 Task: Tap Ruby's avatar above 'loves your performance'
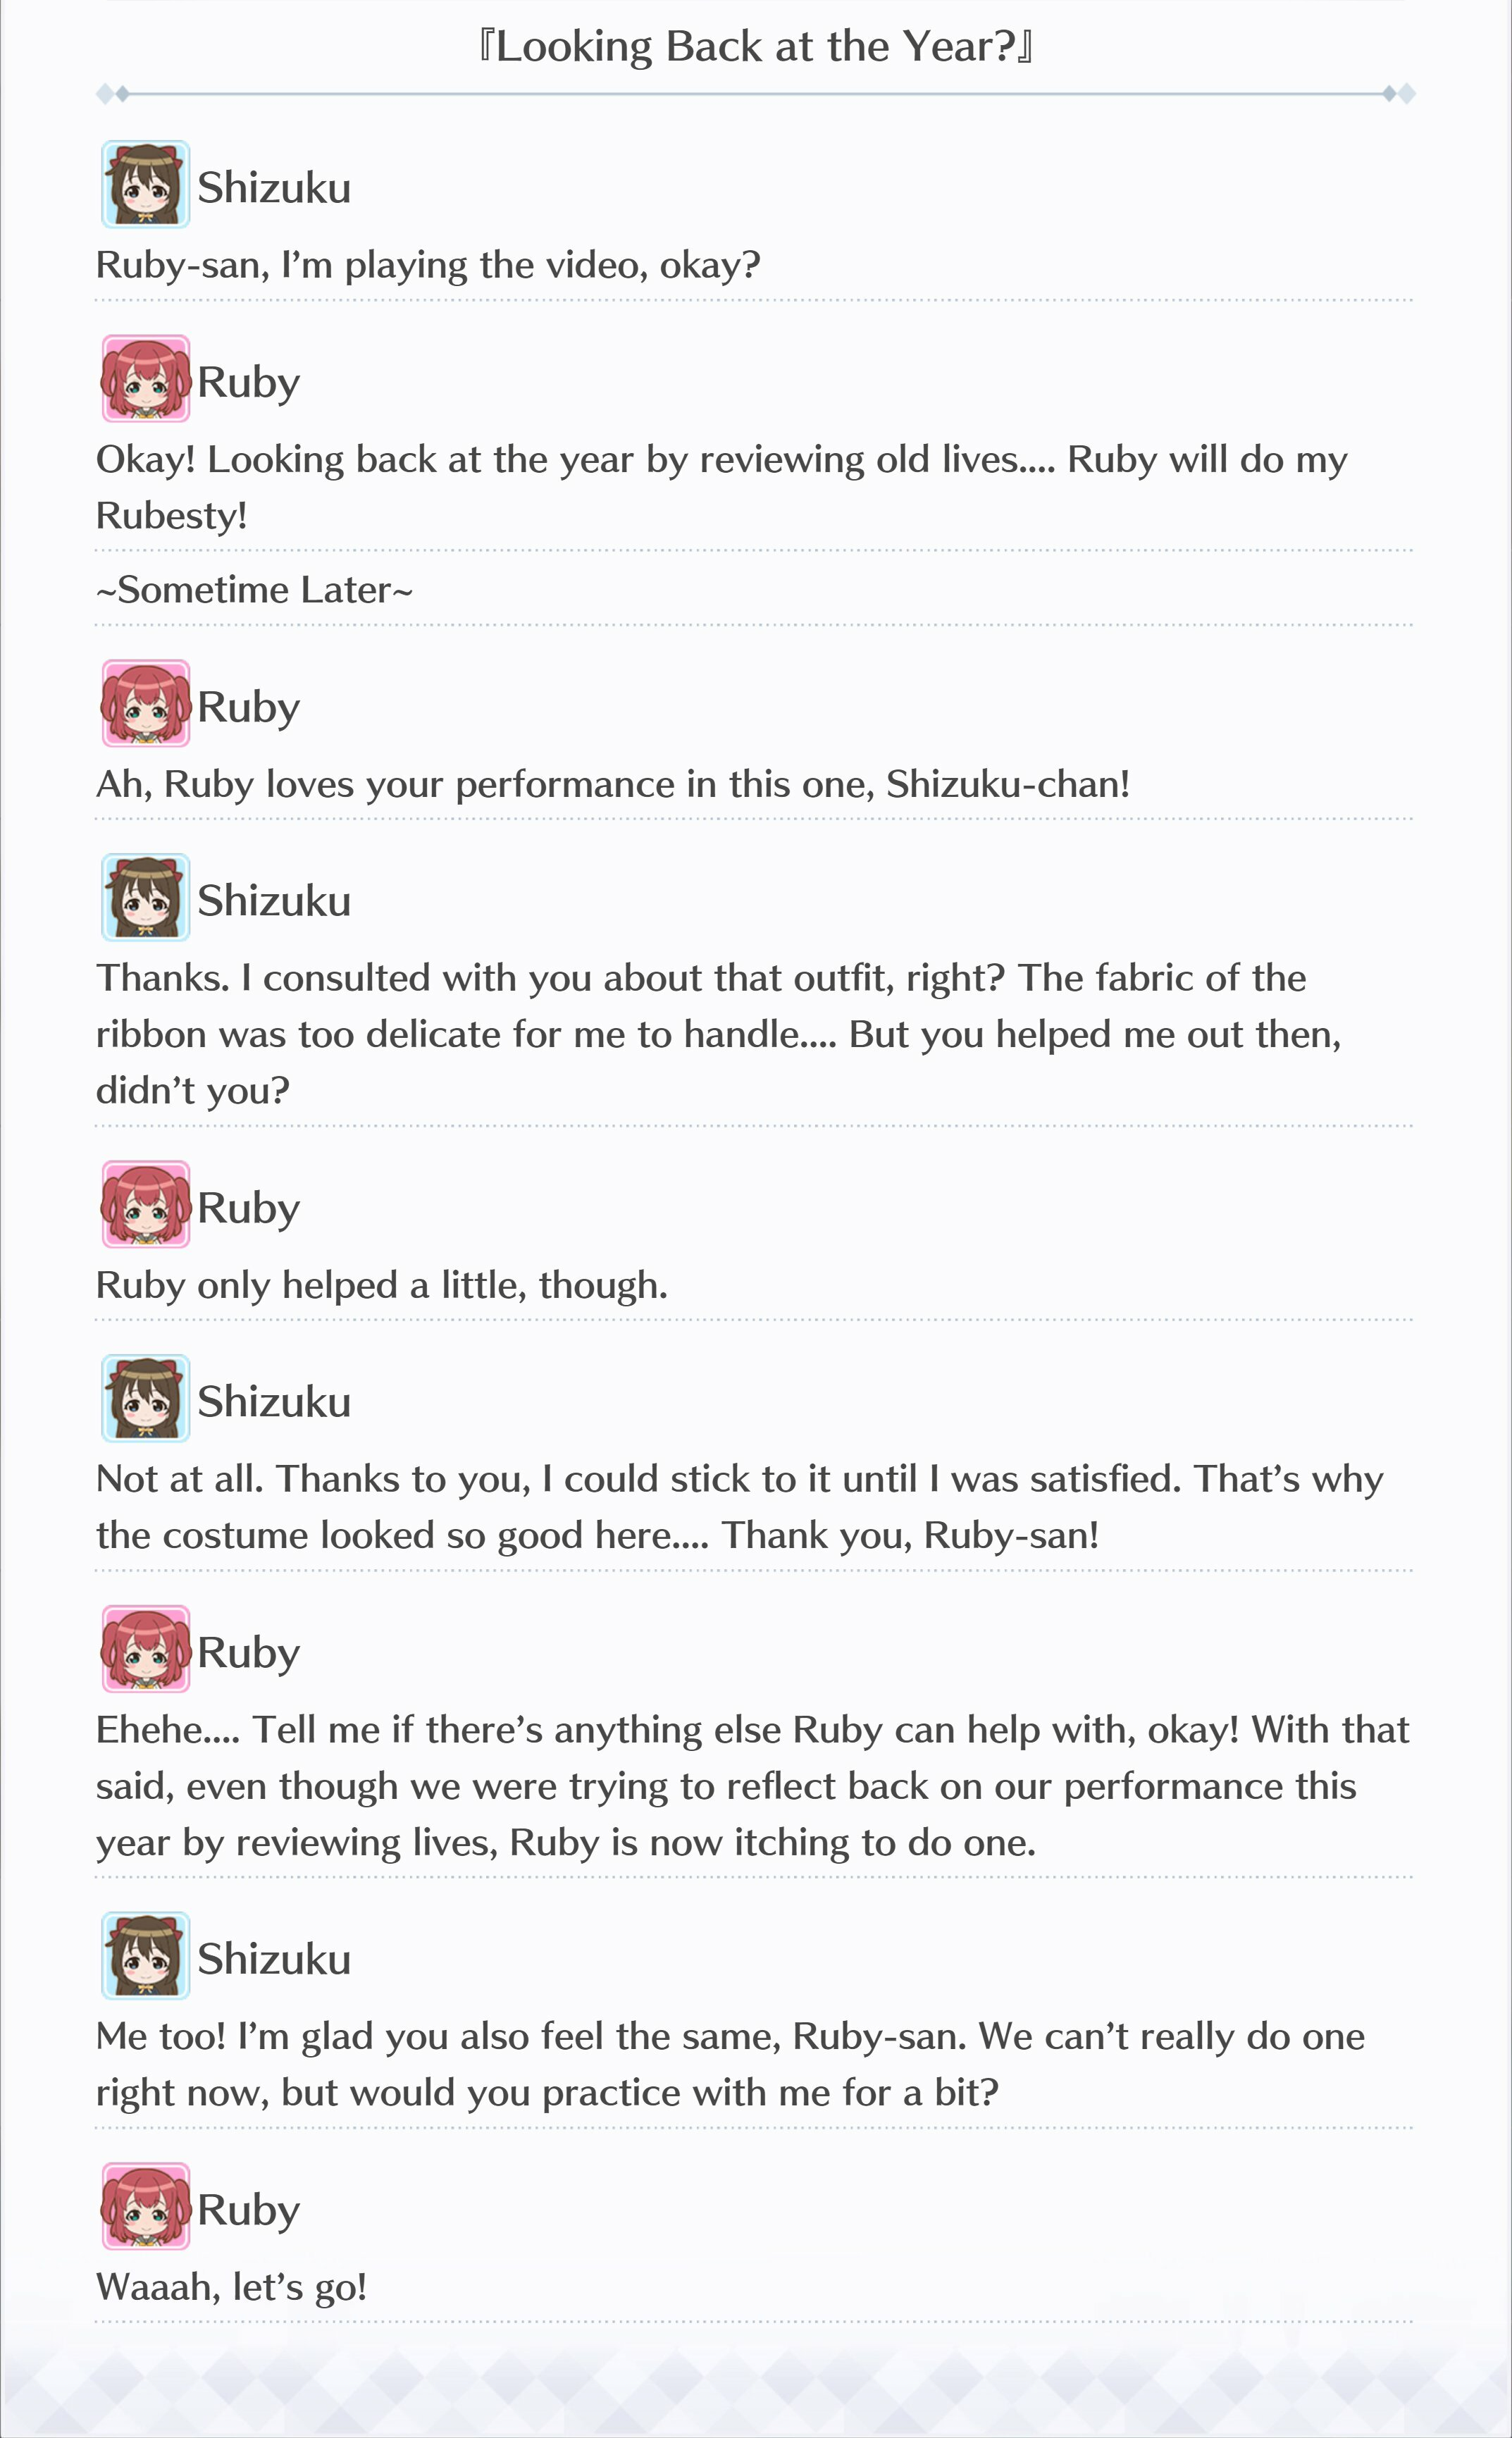[x=146, y=704]
